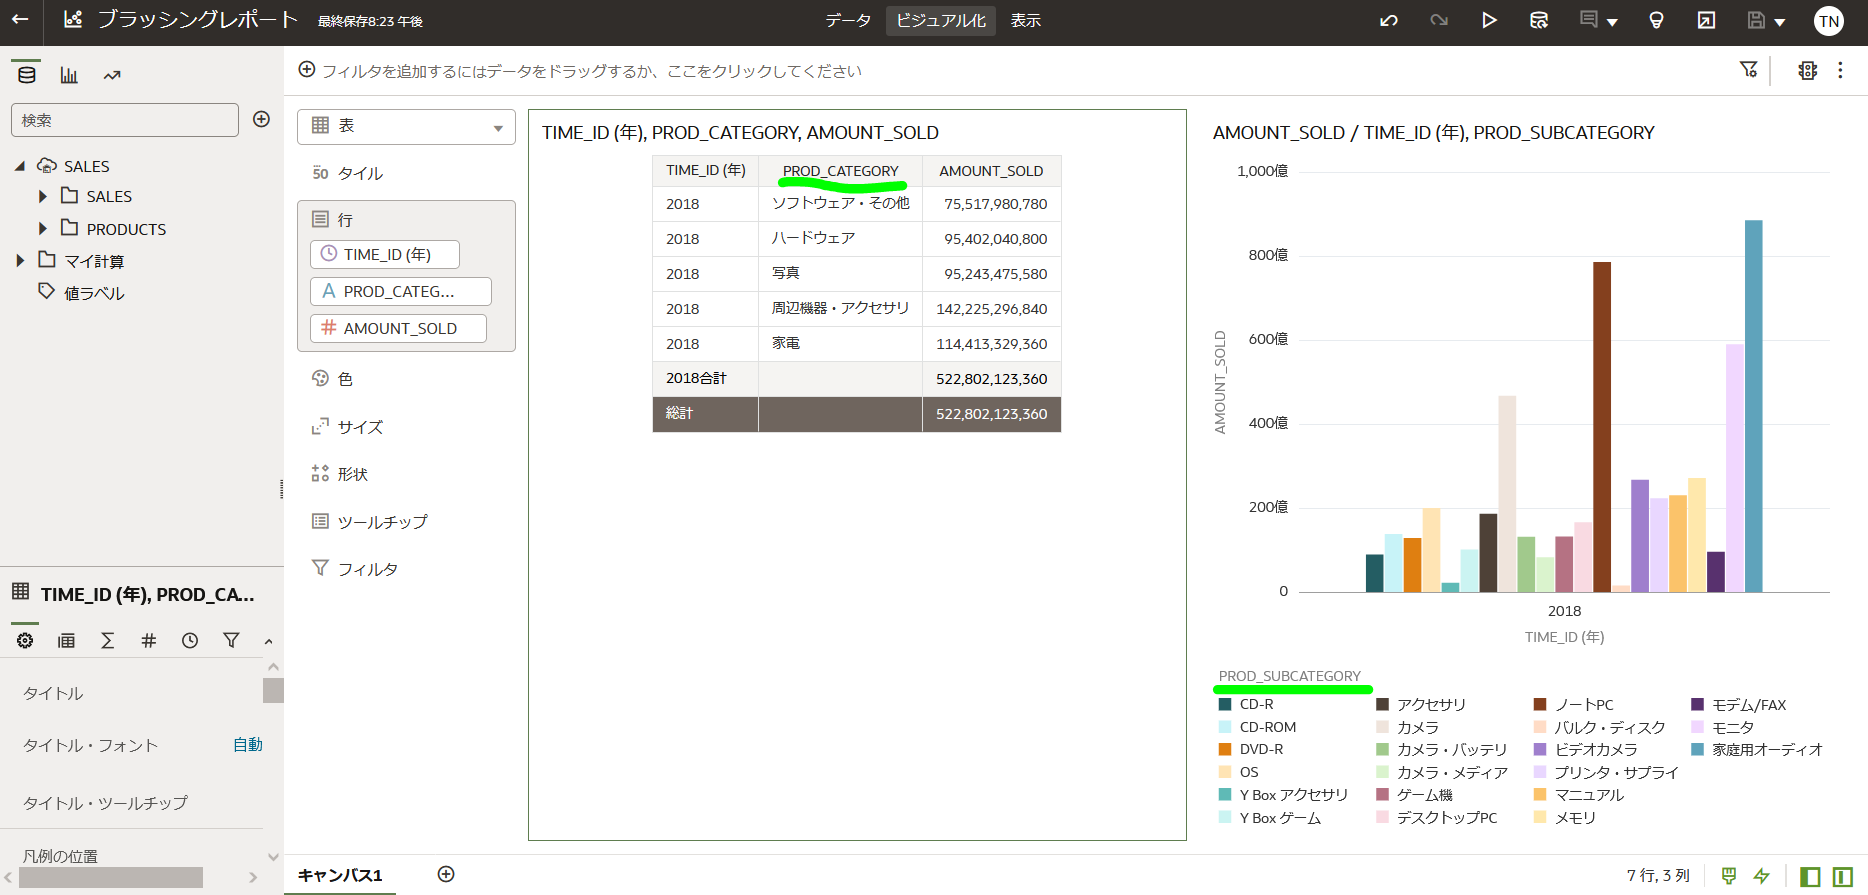The image size is (1868, 895).
Task: Open the save dropdown arrow
Action: point(1780,22)
